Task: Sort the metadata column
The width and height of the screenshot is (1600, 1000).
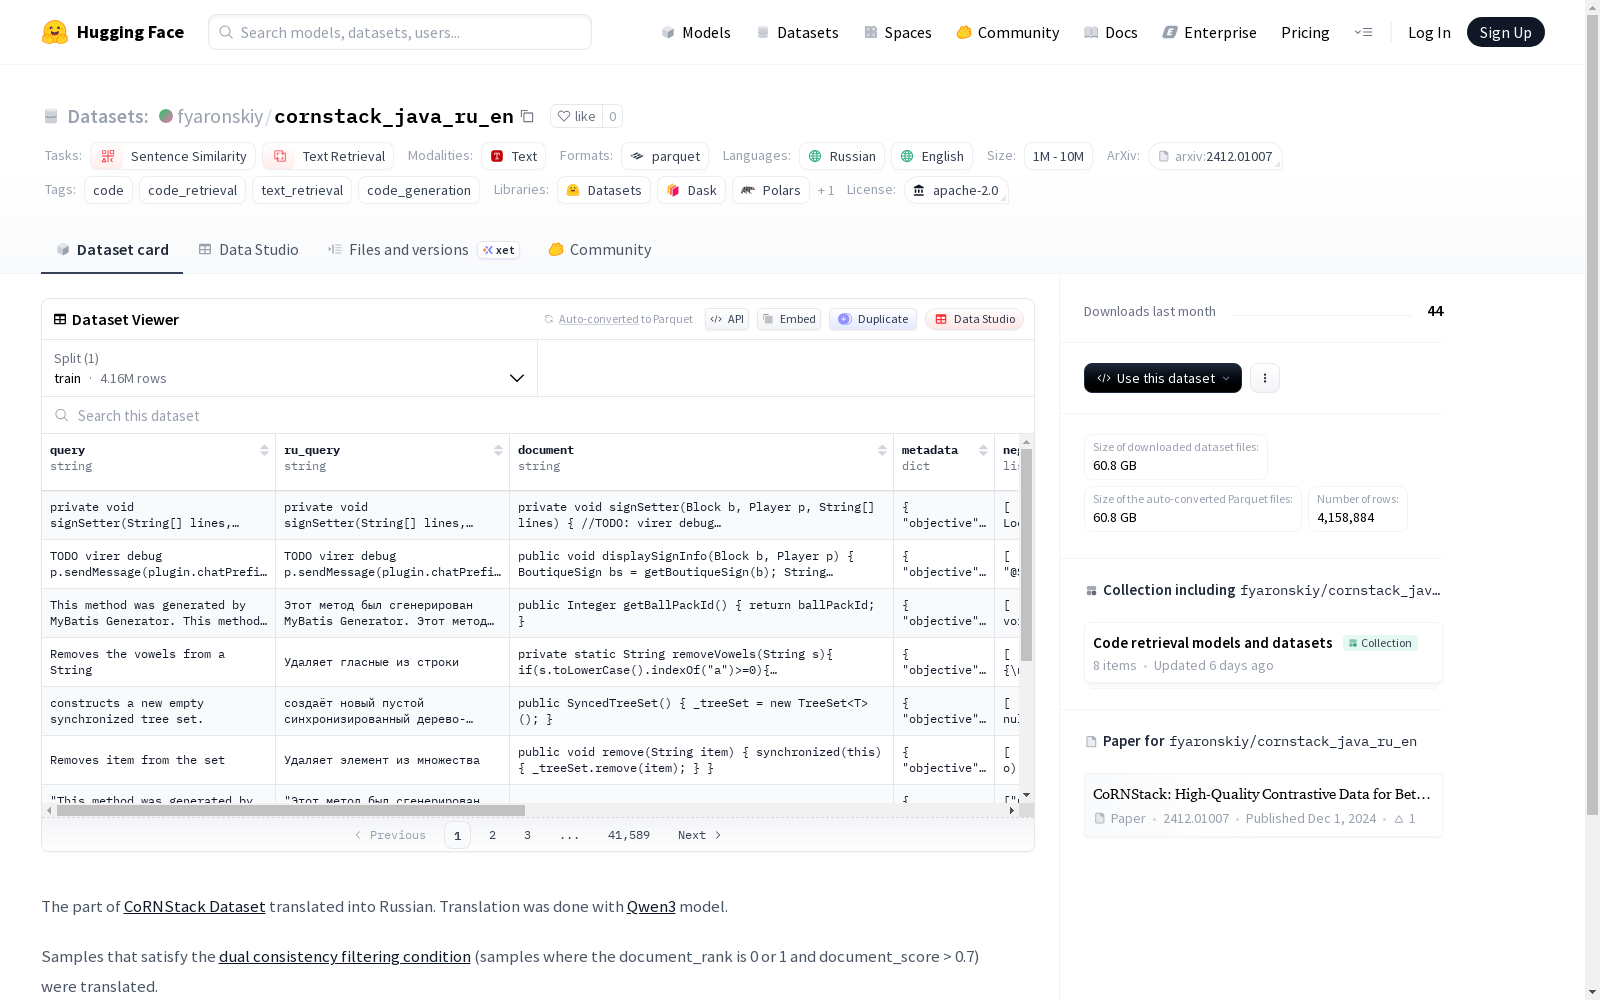Action: [x=983, y=450]
